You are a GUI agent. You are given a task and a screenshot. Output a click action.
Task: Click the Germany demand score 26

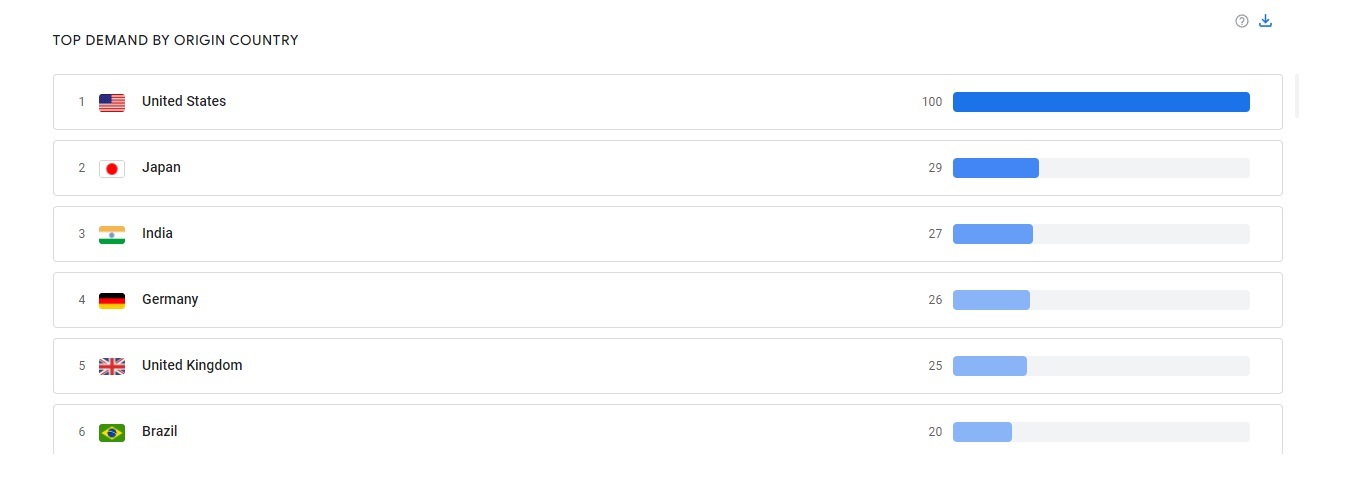point(935,300)
